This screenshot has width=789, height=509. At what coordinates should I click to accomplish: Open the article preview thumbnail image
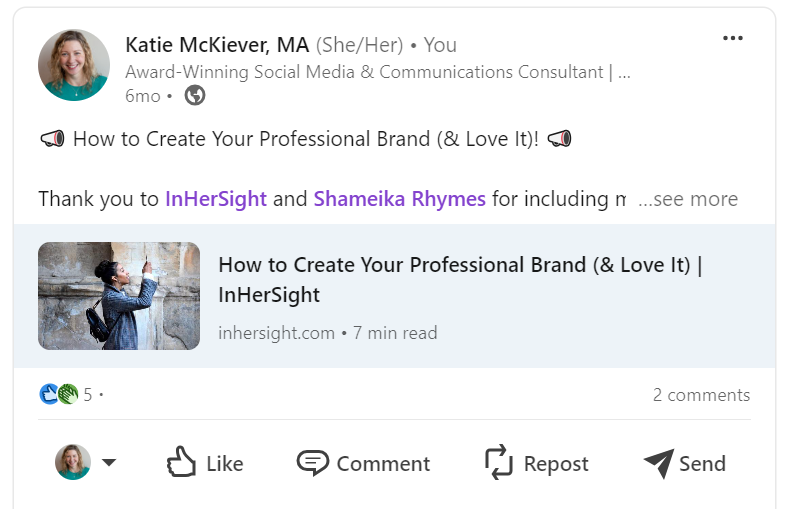pos(119,296)
